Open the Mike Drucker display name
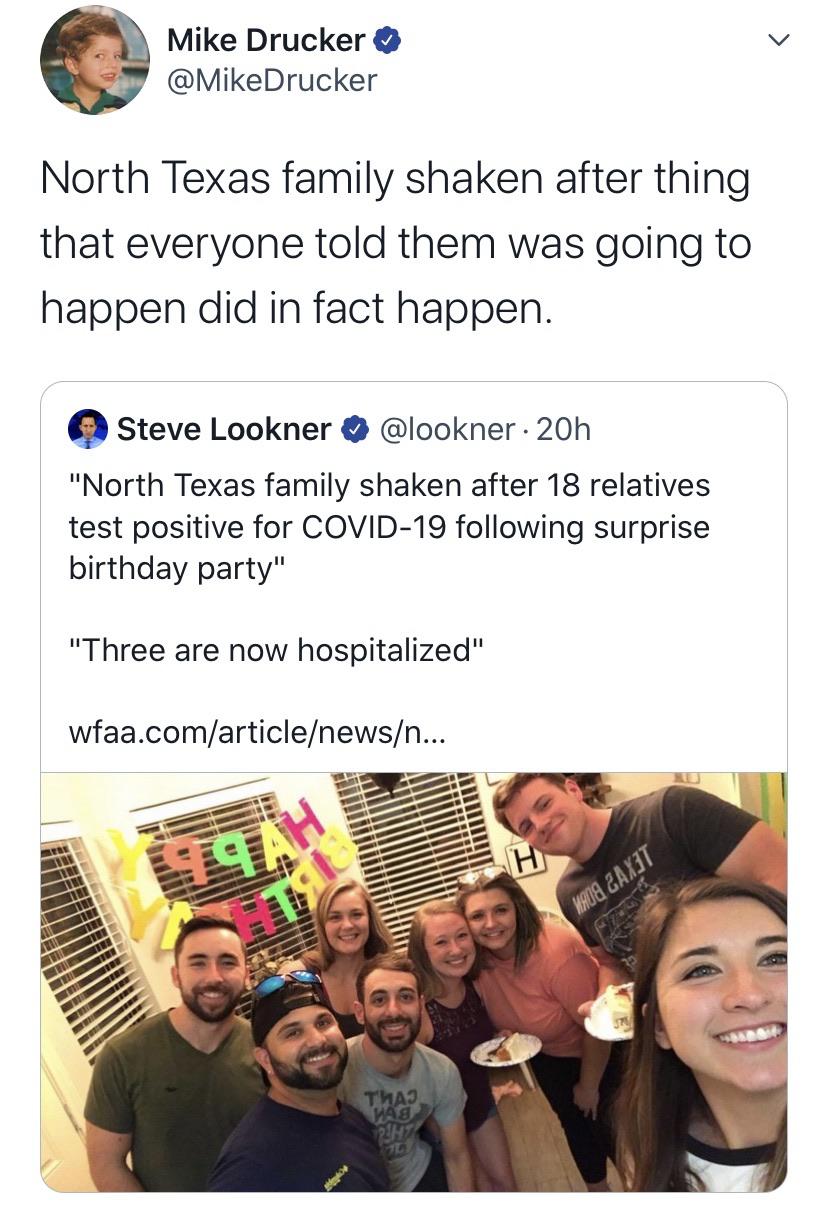The image size is (828, 1221). [266, 41]
